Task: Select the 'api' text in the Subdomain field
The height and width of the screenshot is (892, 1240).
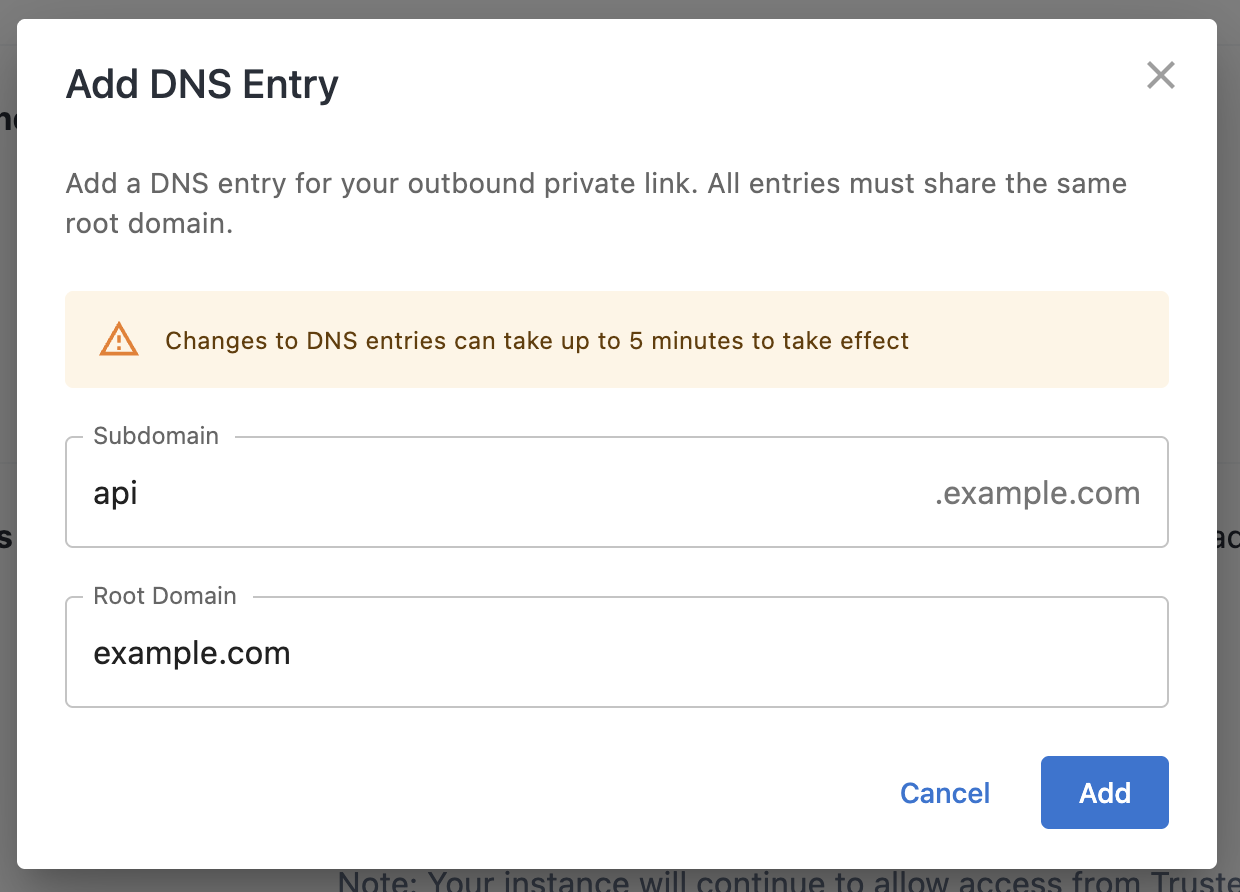Action: coord(114,492)
